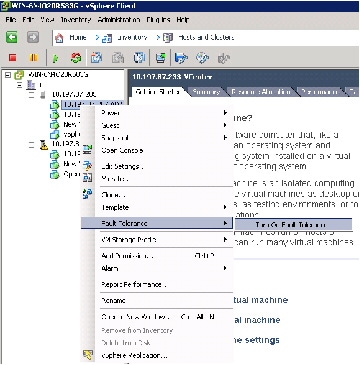Switch to the Getting Started tab

(158, 91)
